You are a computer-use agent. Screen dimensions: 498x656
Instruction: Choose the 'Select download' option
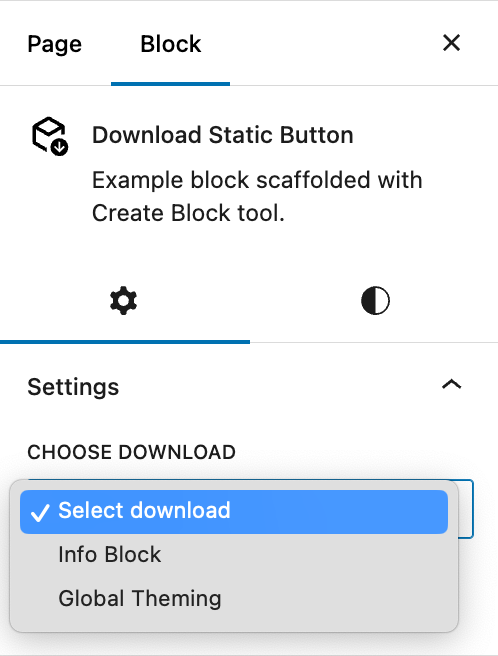click(234, 512)
